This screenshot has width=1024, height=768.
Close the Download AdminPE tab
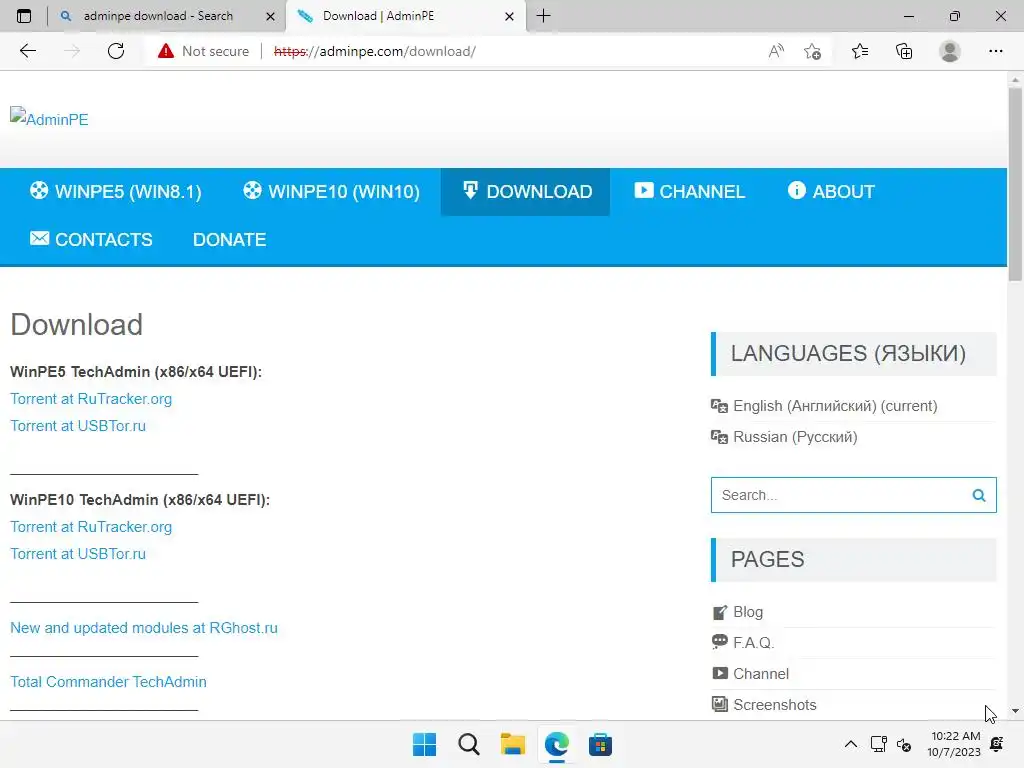point(509,16)
